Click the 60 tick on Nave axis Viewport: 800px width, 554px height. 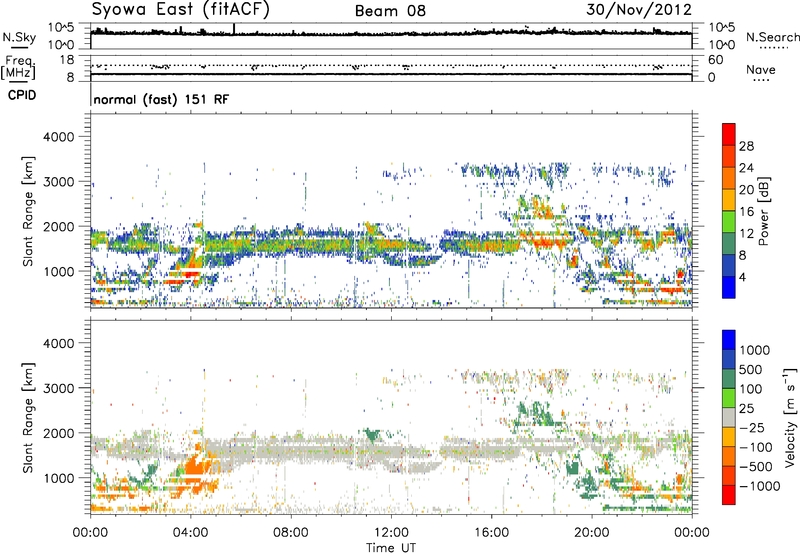tap(715, 60)
